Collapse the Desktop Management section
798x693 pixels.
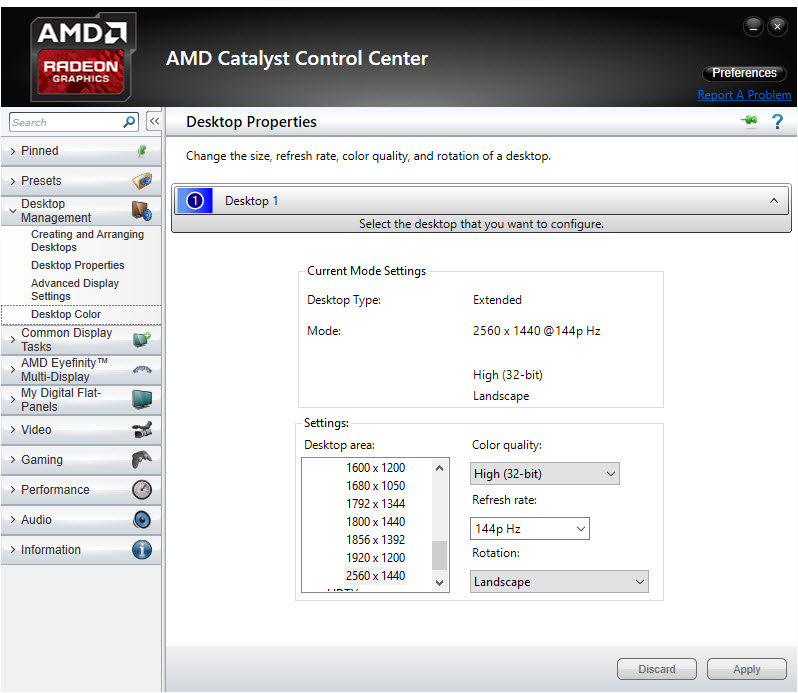point(13,211)
